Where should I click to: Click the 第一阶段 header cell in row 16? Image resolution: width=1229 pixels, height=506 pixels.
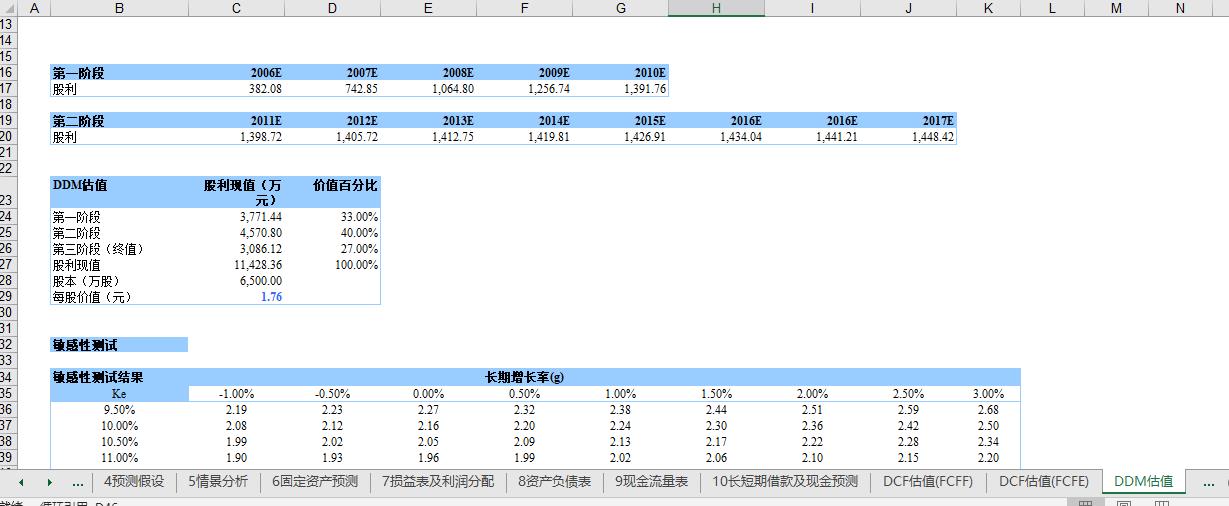(x=119, y=72)
